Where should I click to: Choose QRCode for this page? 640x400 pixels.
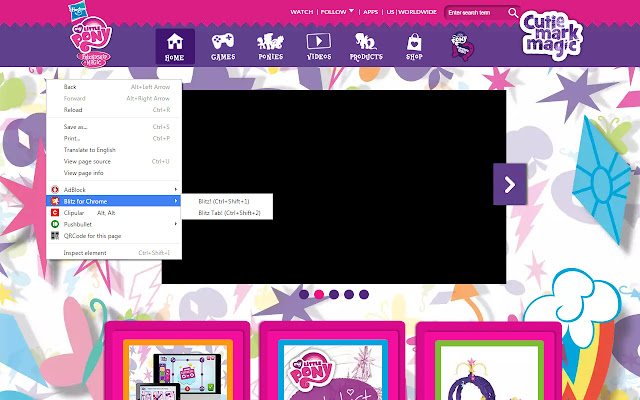(x=114, y=236)
